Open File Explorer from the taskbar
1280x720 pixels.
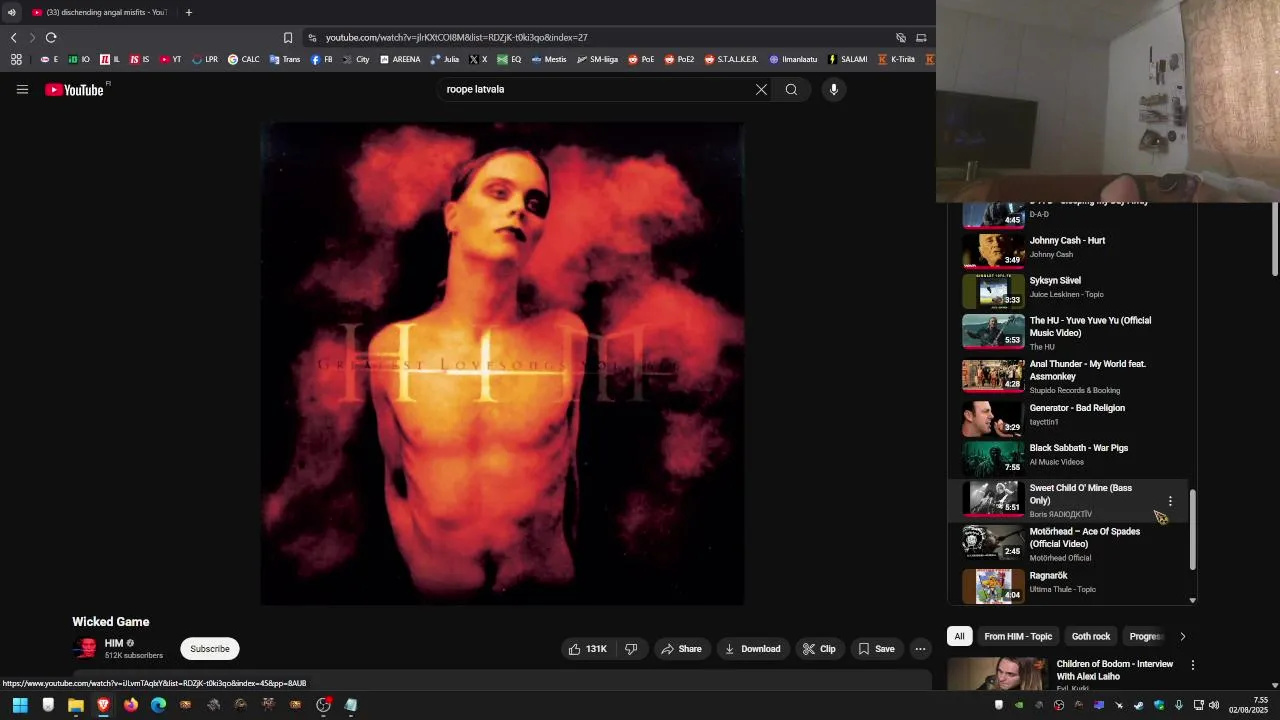[x=76, y=705]
